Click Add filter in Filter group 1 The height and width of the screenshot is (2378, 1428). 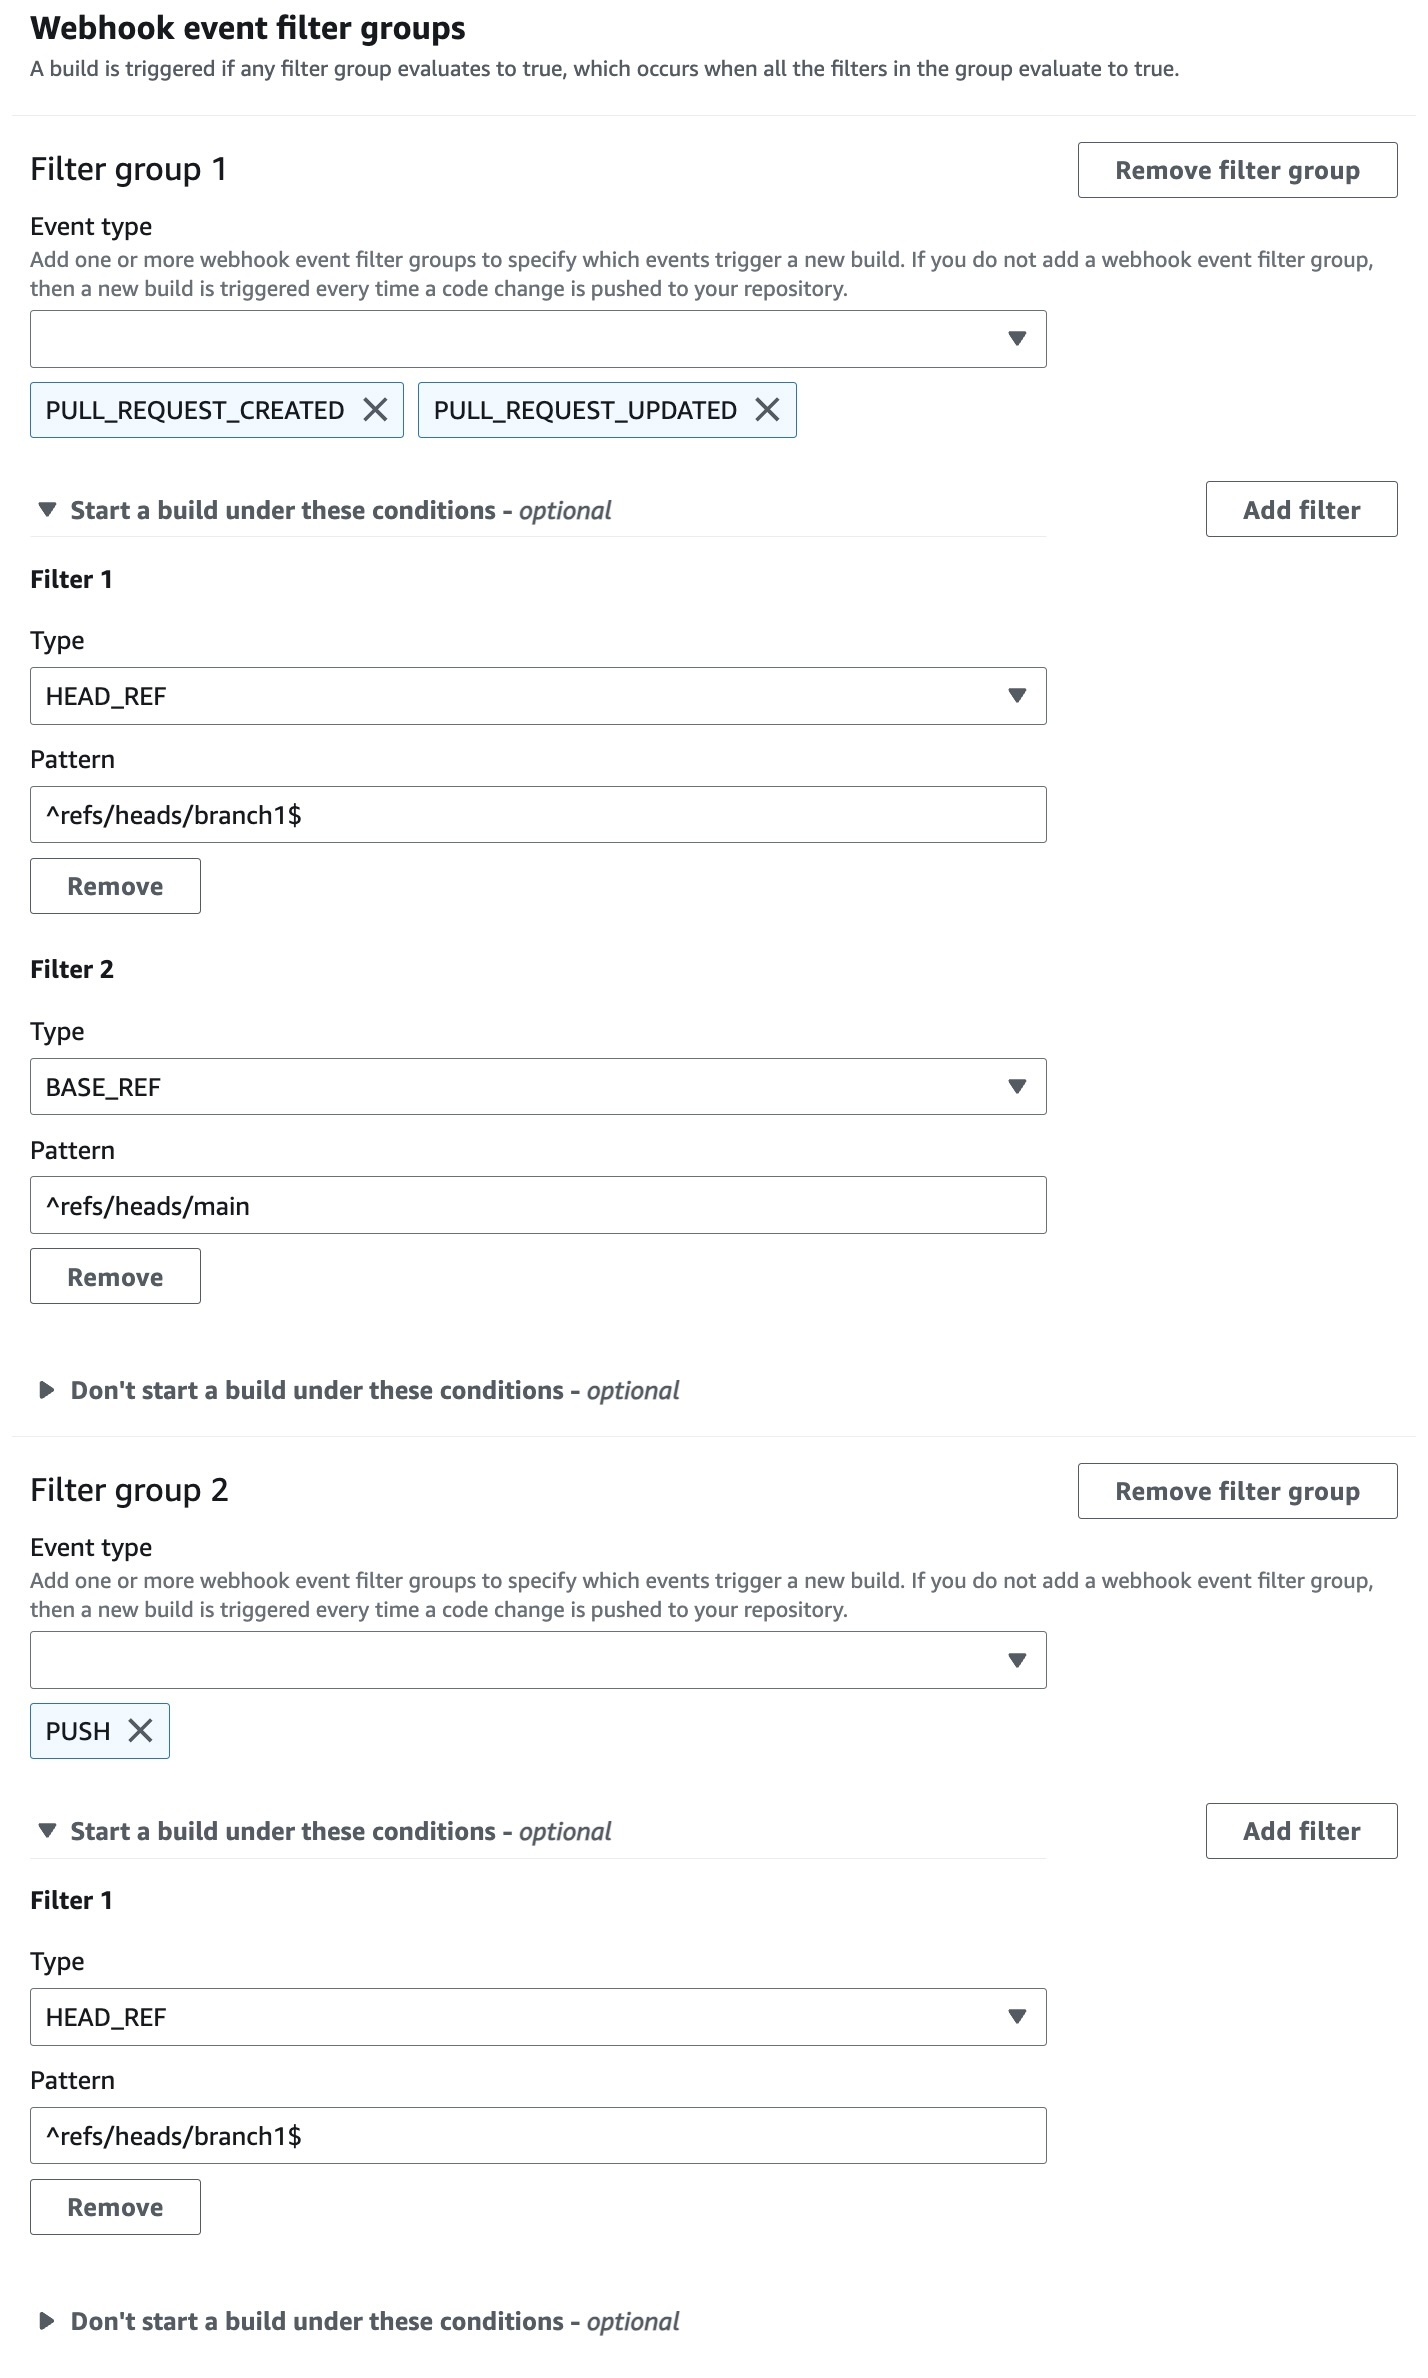pyautogui.click(x=1301, y=510)
